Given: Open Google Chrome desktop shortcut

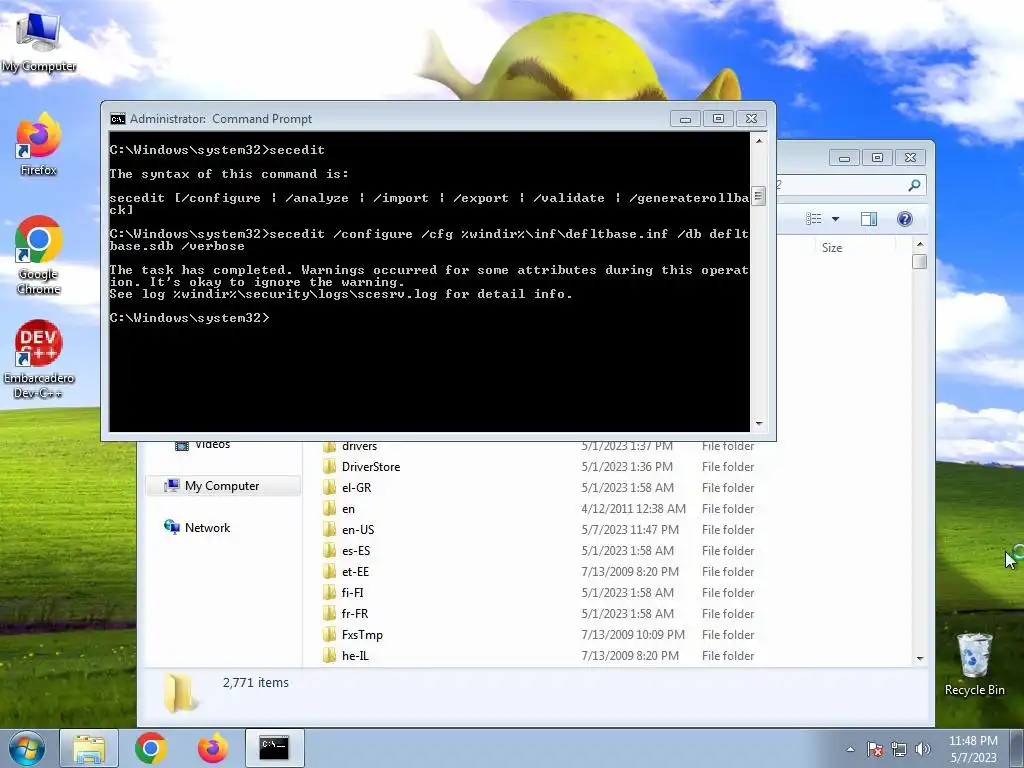Looking at the screenshot, I should (x=39, y=255).
